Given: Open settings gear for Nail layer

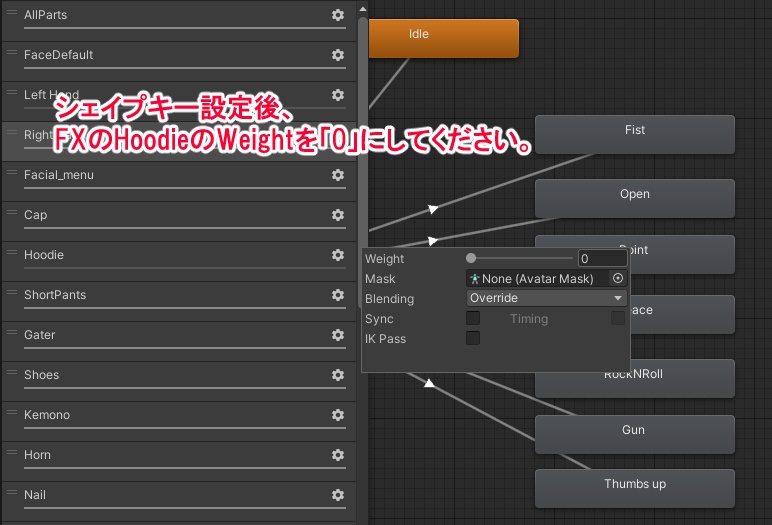Looking at the screenshot, I should tap(338, 494).
